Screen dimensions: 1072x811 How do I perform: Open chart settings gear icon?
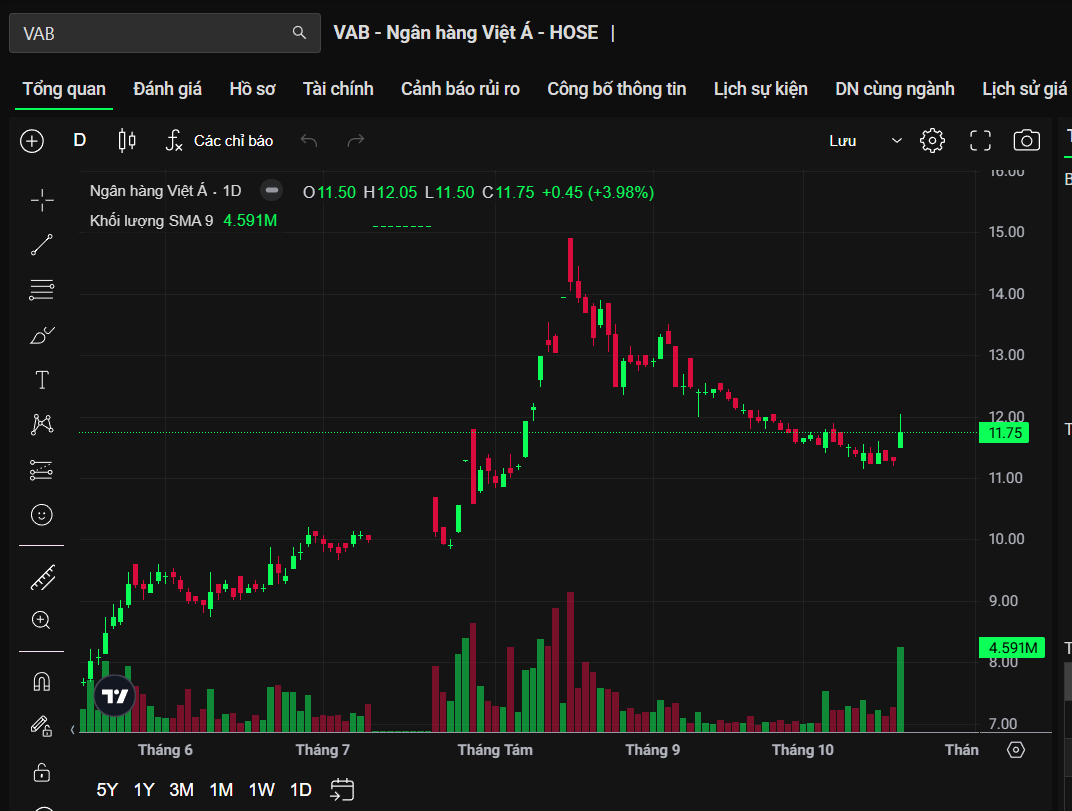(932, 141)
